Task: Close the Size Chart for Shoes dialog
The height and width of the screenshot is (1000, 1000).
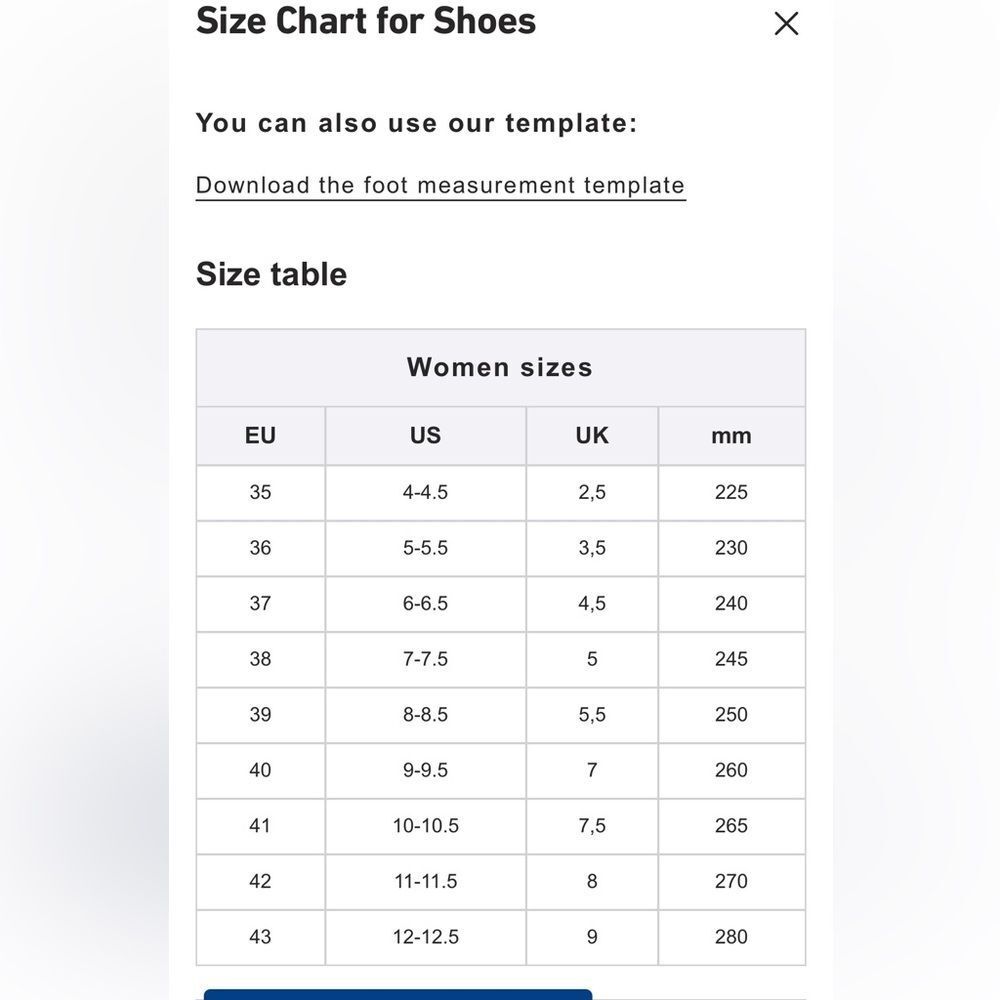Action: (786, 24)
